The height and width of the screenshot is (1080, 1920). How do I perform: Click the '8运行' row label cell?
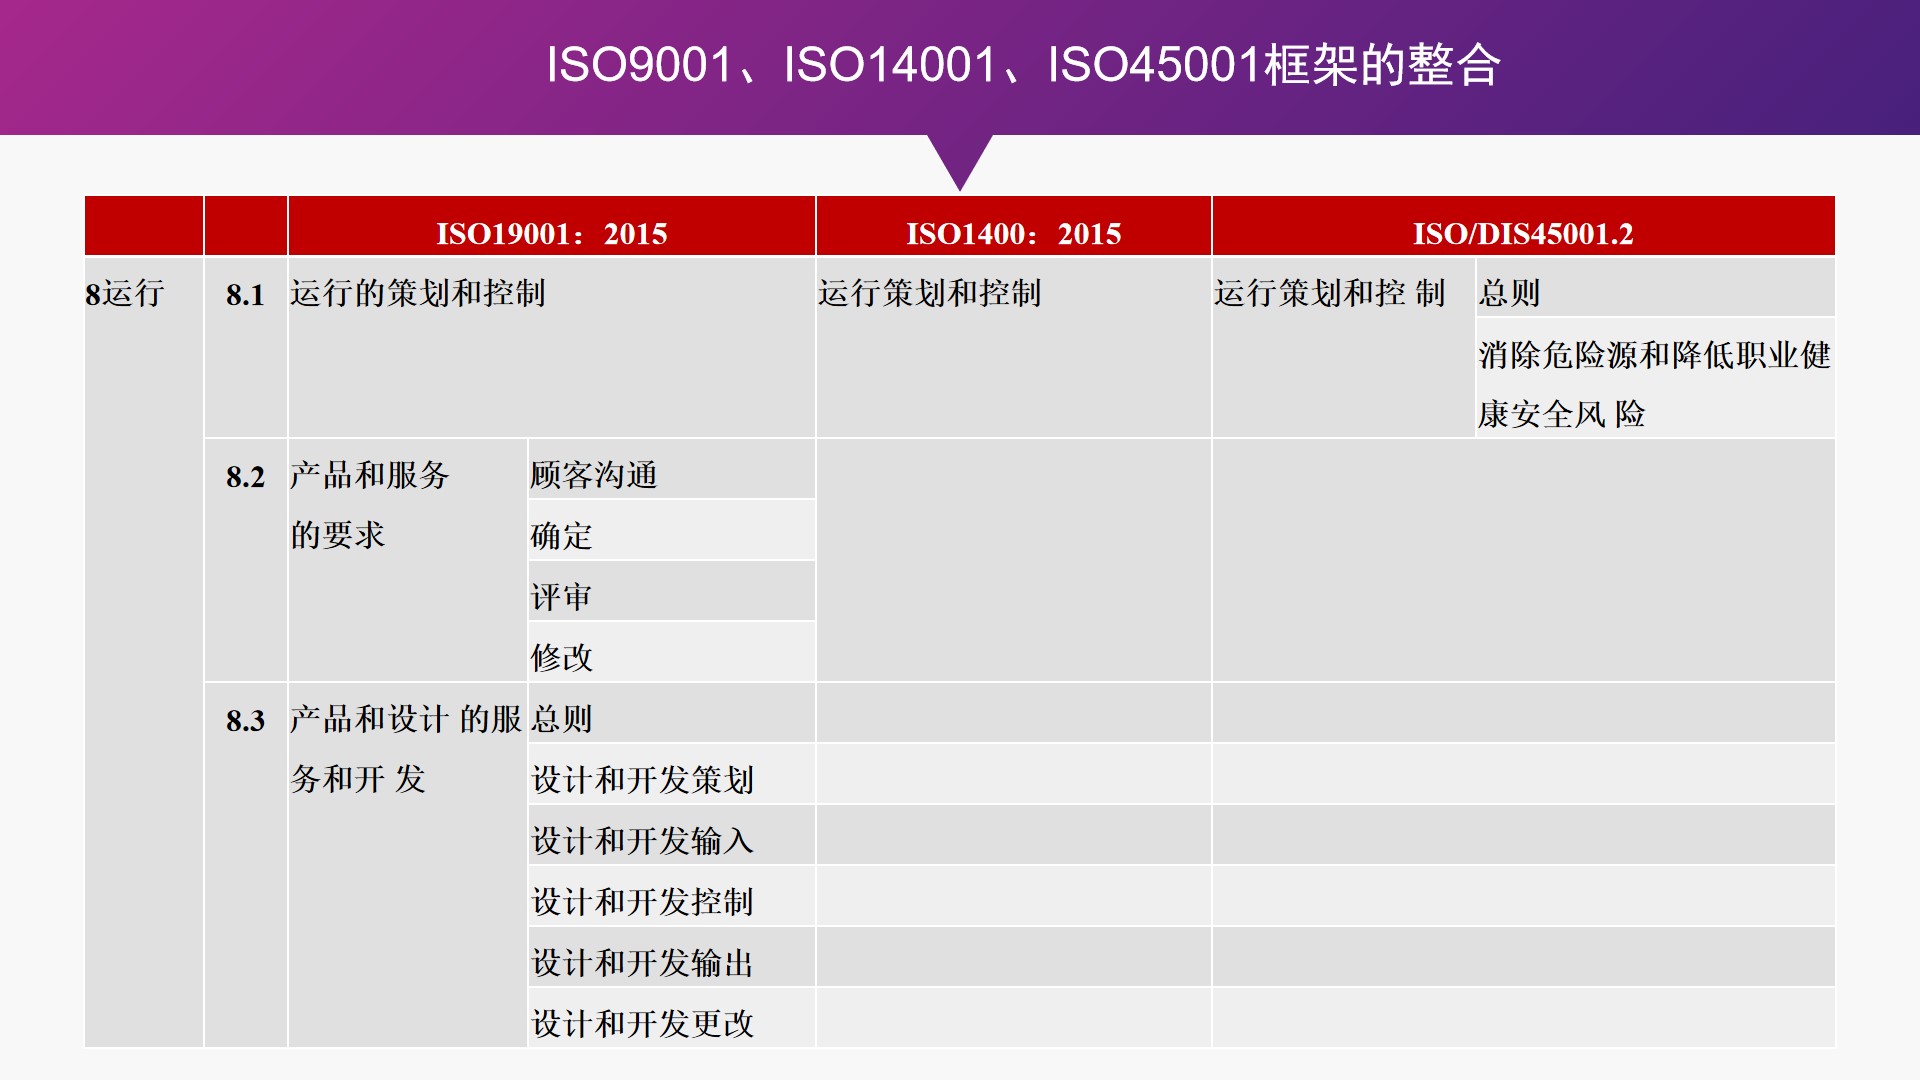[x=144, y=652]
